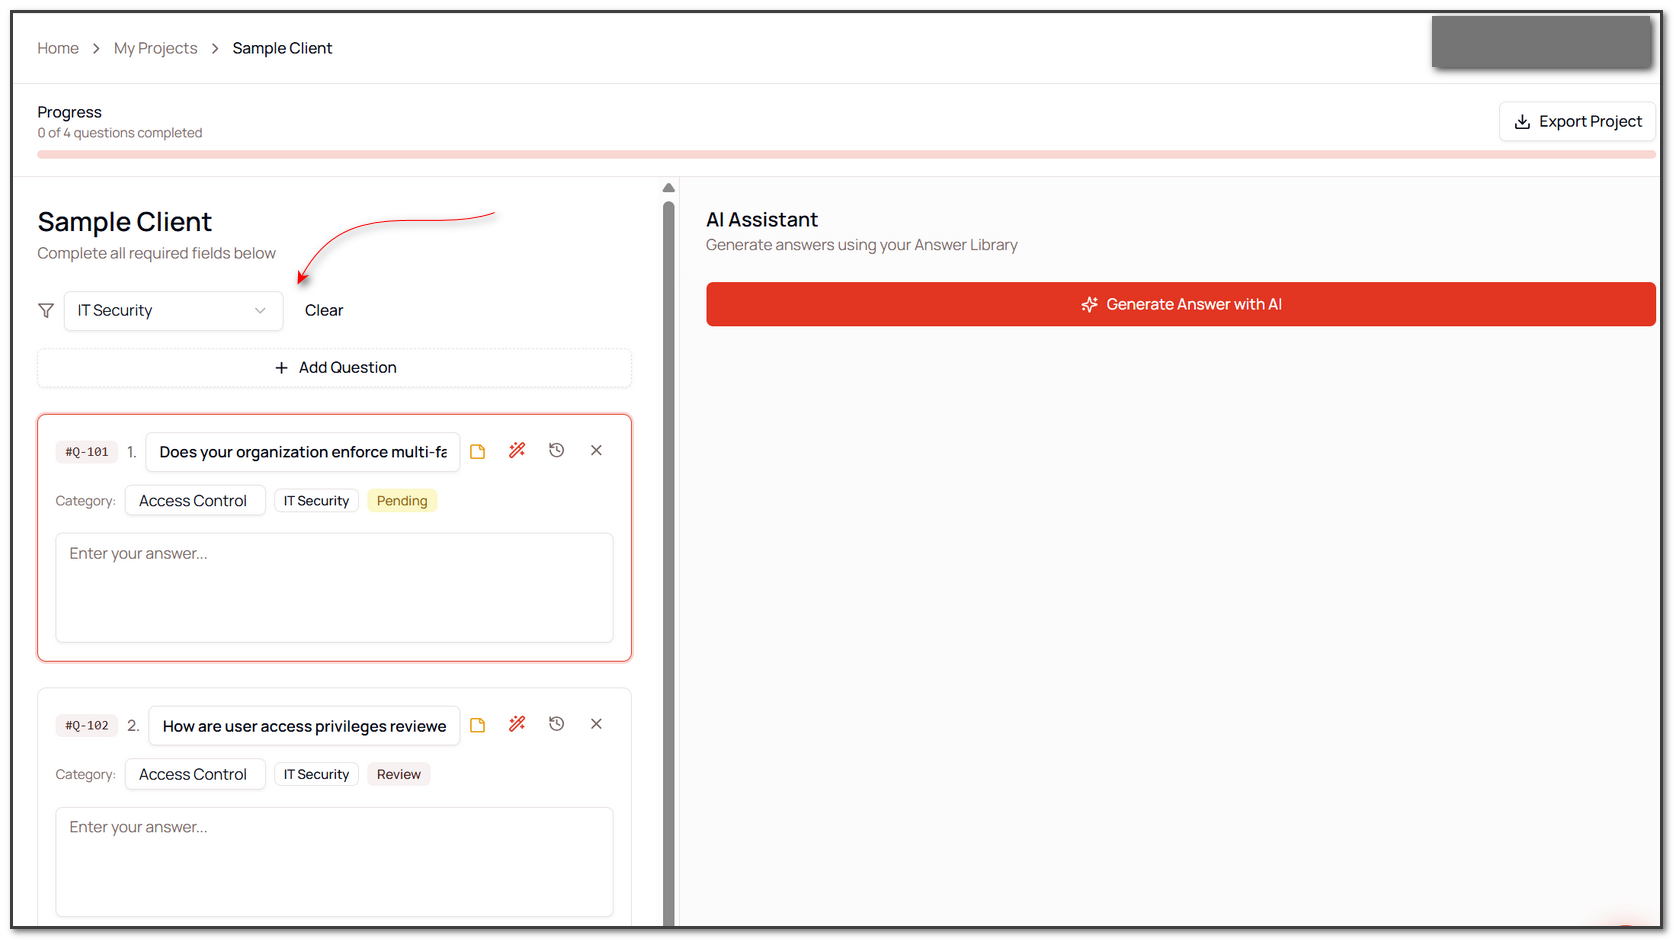Image resolution: width=1674 pixels, height=940 pixels.
Task: Click the filter funnel icon
Action: coord(46,311)
